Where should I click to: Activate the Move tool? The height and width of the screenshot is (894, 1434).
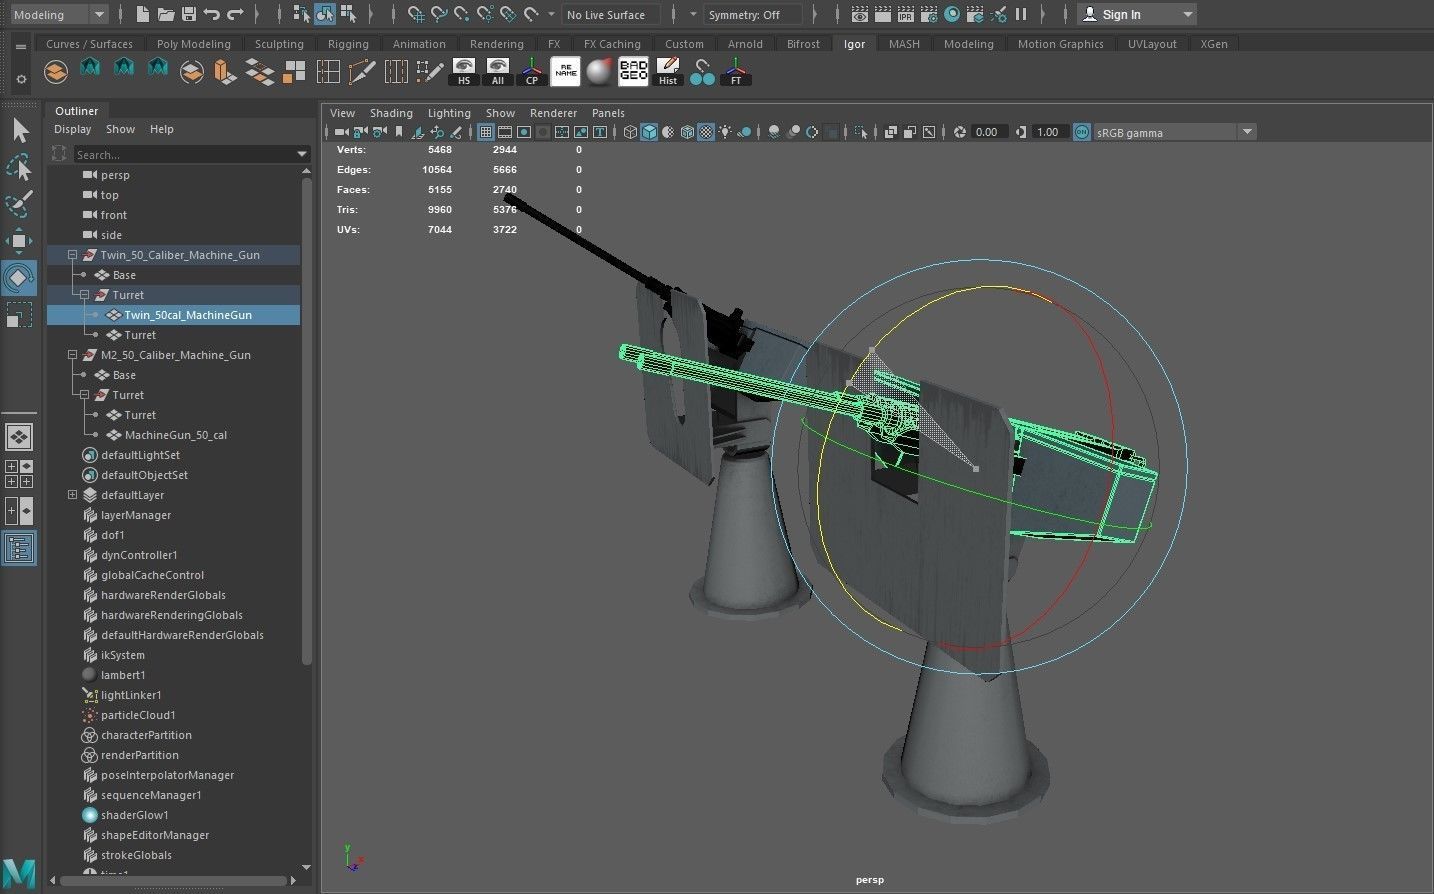pyautogui.click(x=19, y=241)
